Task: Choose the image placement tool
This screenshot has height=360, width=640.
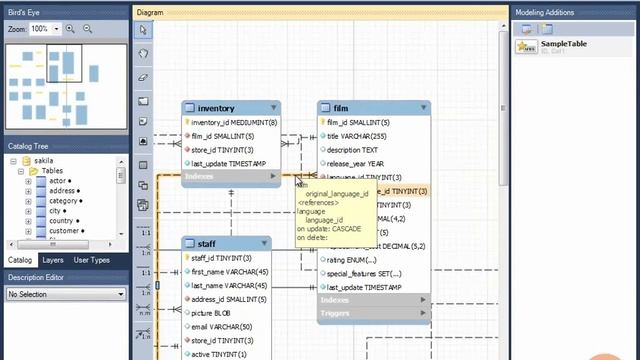Action: coord(143,141)
